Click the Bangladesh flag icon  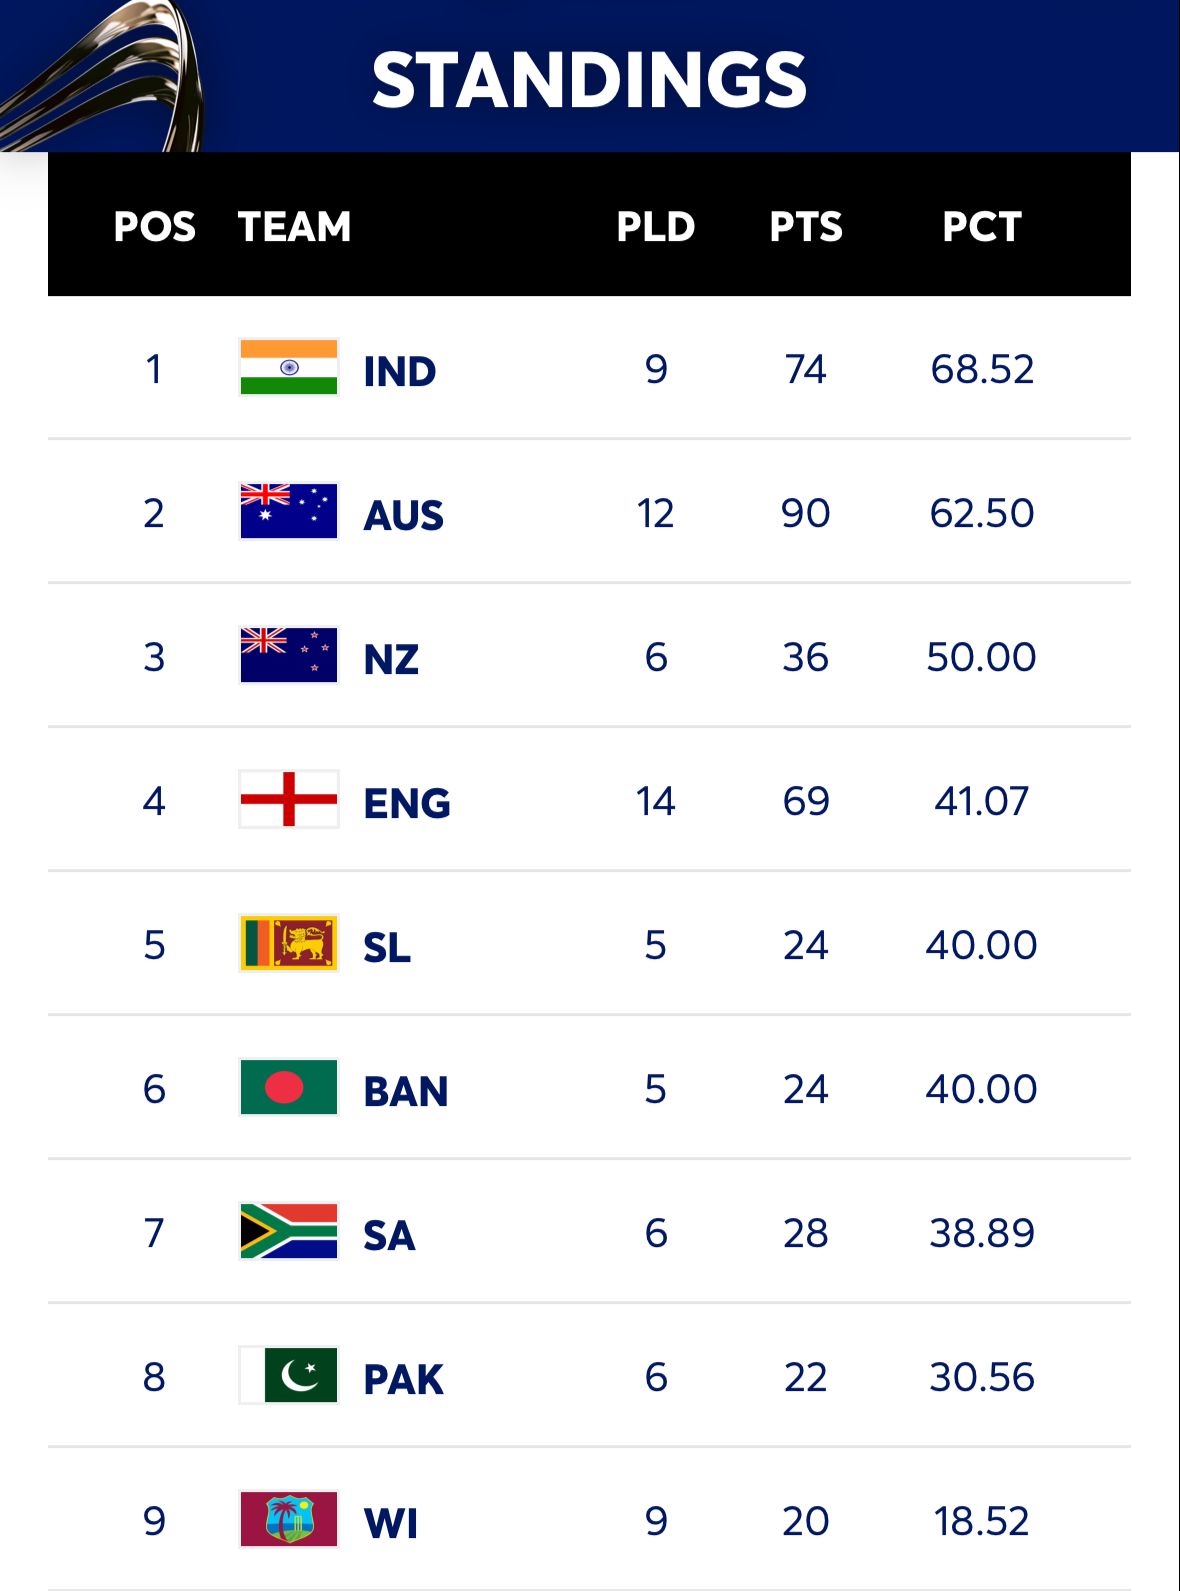click(289, 1088)
